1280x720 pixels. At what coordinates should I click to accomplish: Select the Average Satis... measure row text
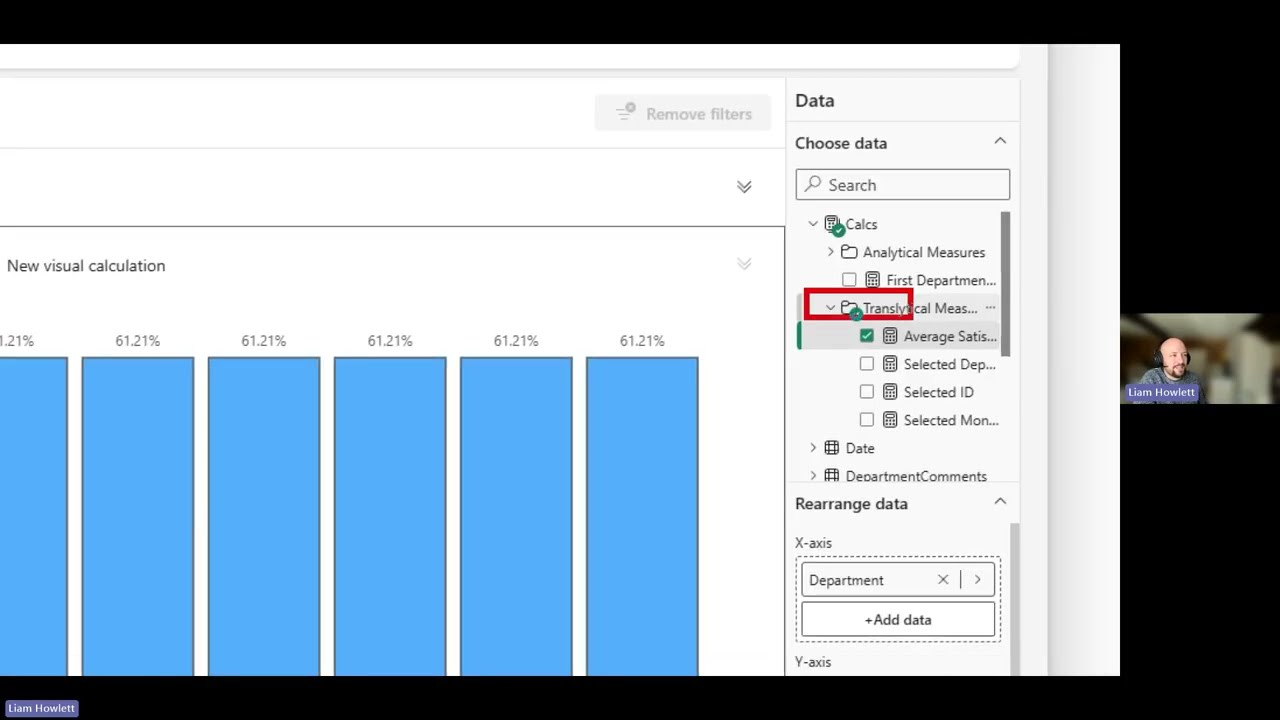tap(950, 336)
